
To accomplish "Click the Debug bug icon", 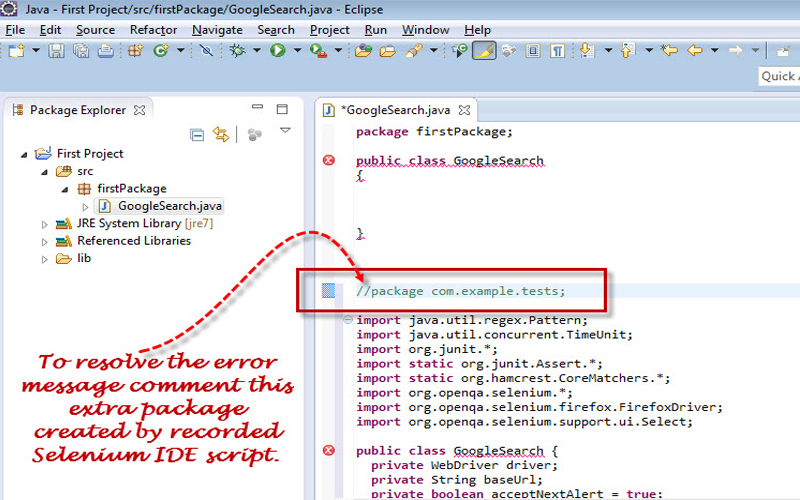I will [237, 51].
